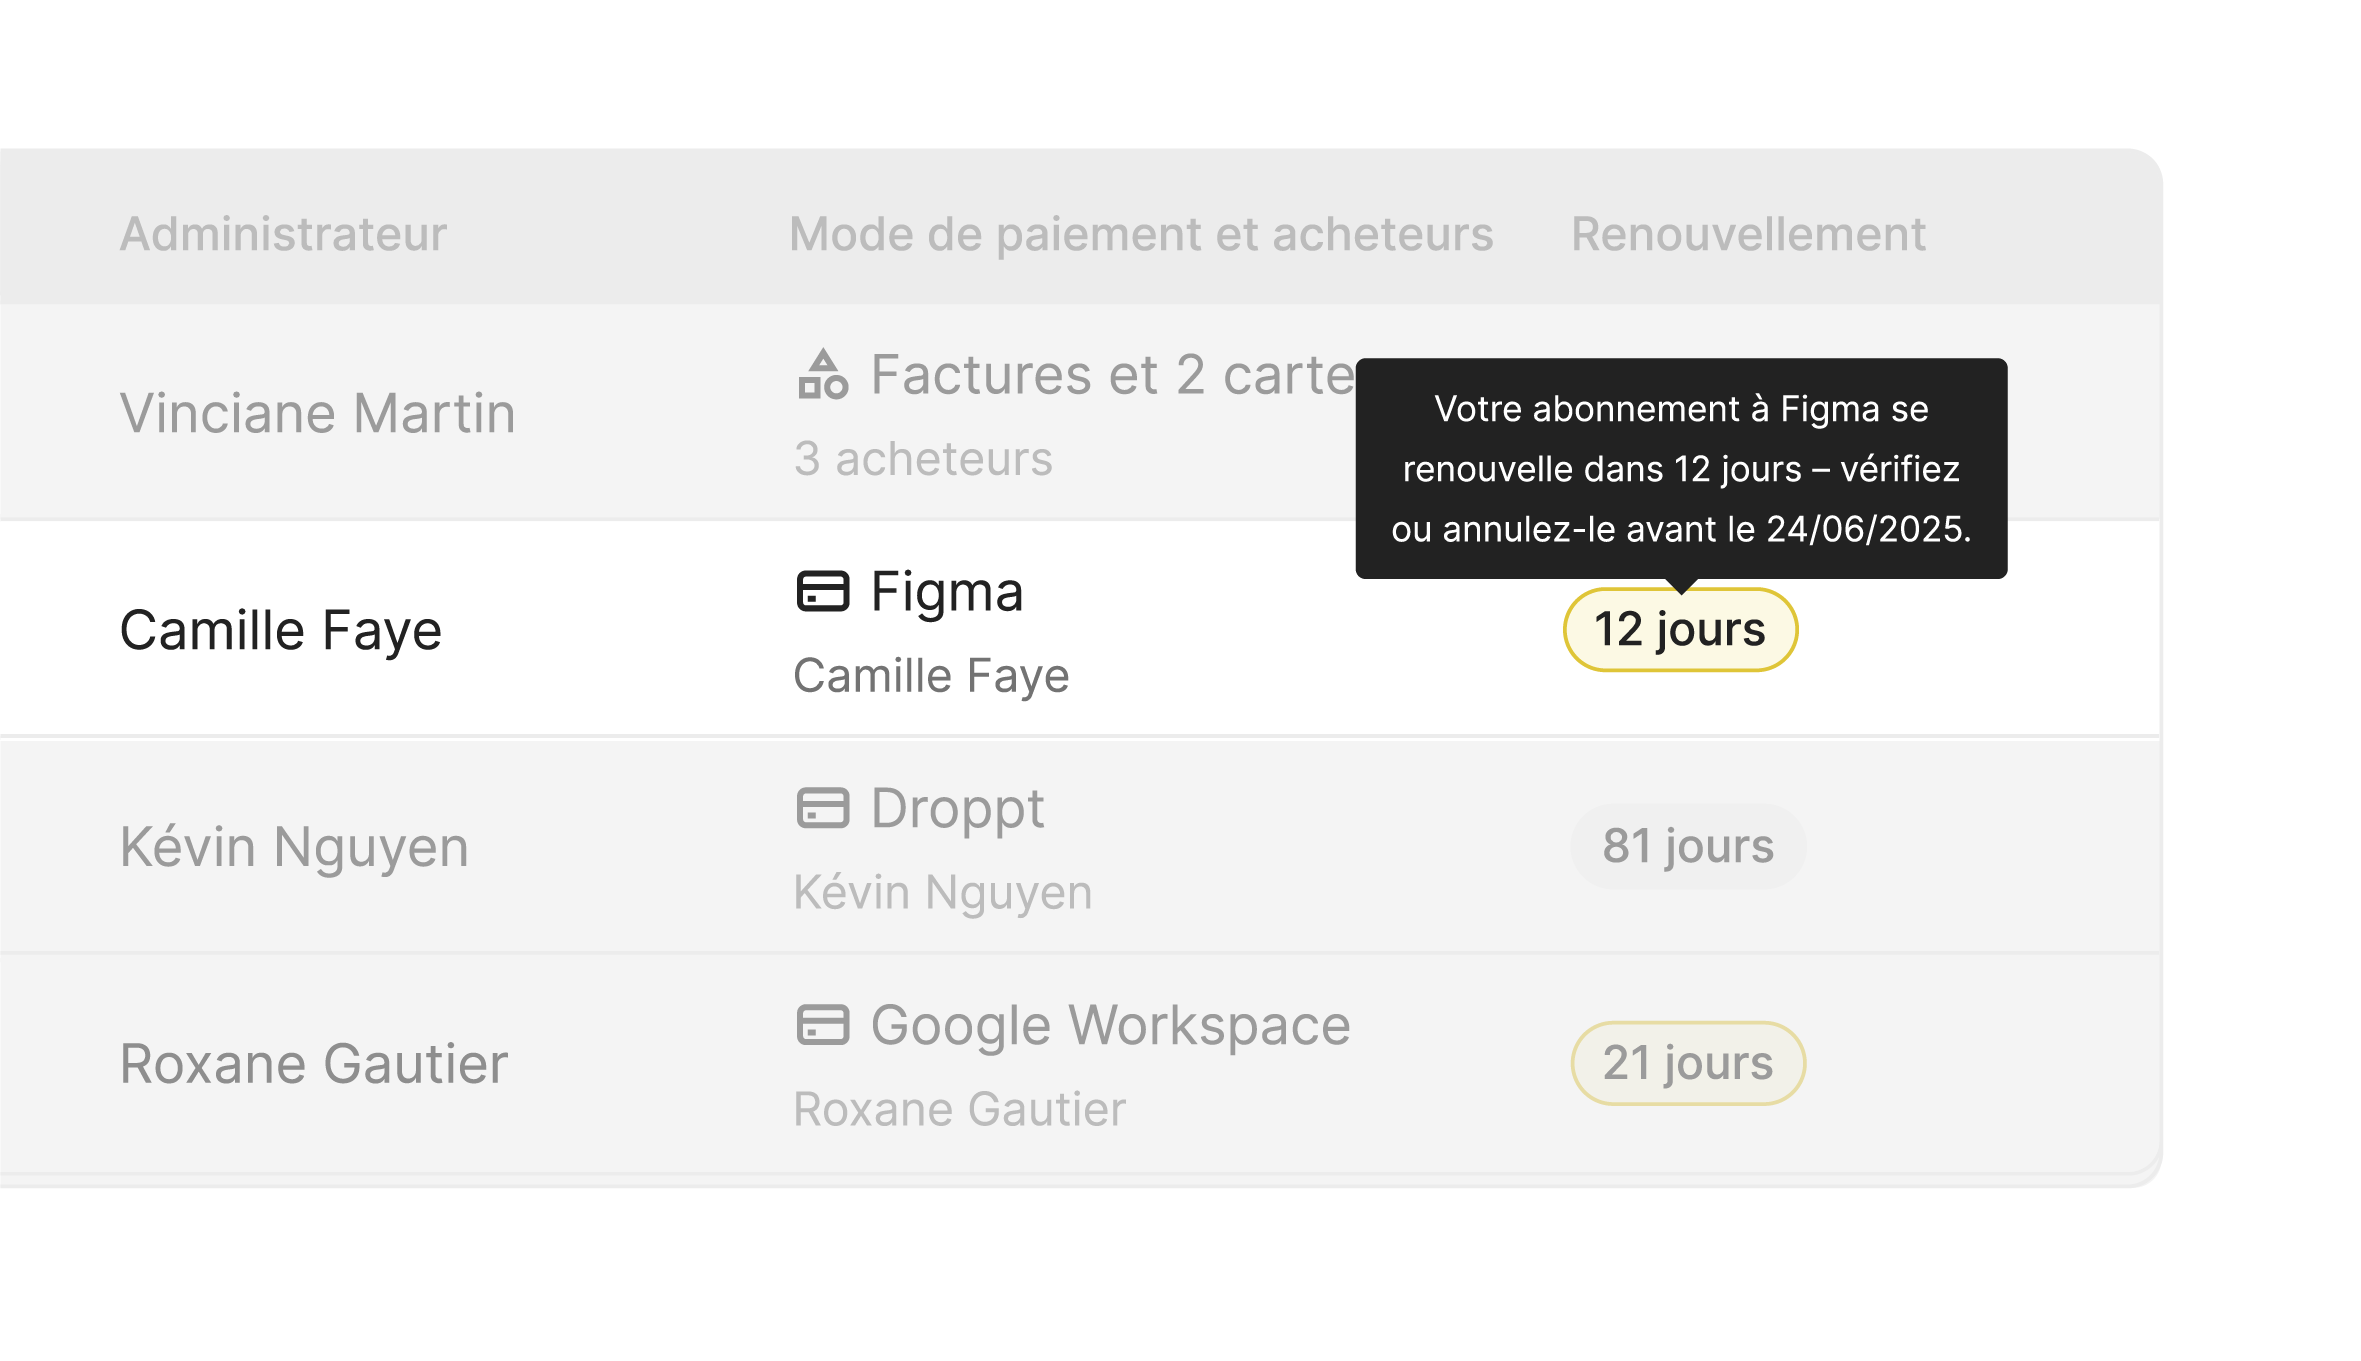Click the 81 jours renewal badge

(x=1688, y=846)
